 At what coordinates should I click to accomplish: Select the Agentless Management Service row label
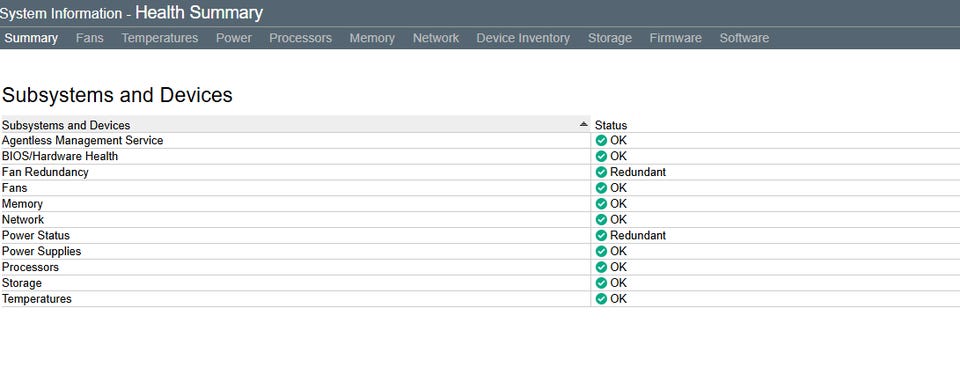(x=83, y=140)
